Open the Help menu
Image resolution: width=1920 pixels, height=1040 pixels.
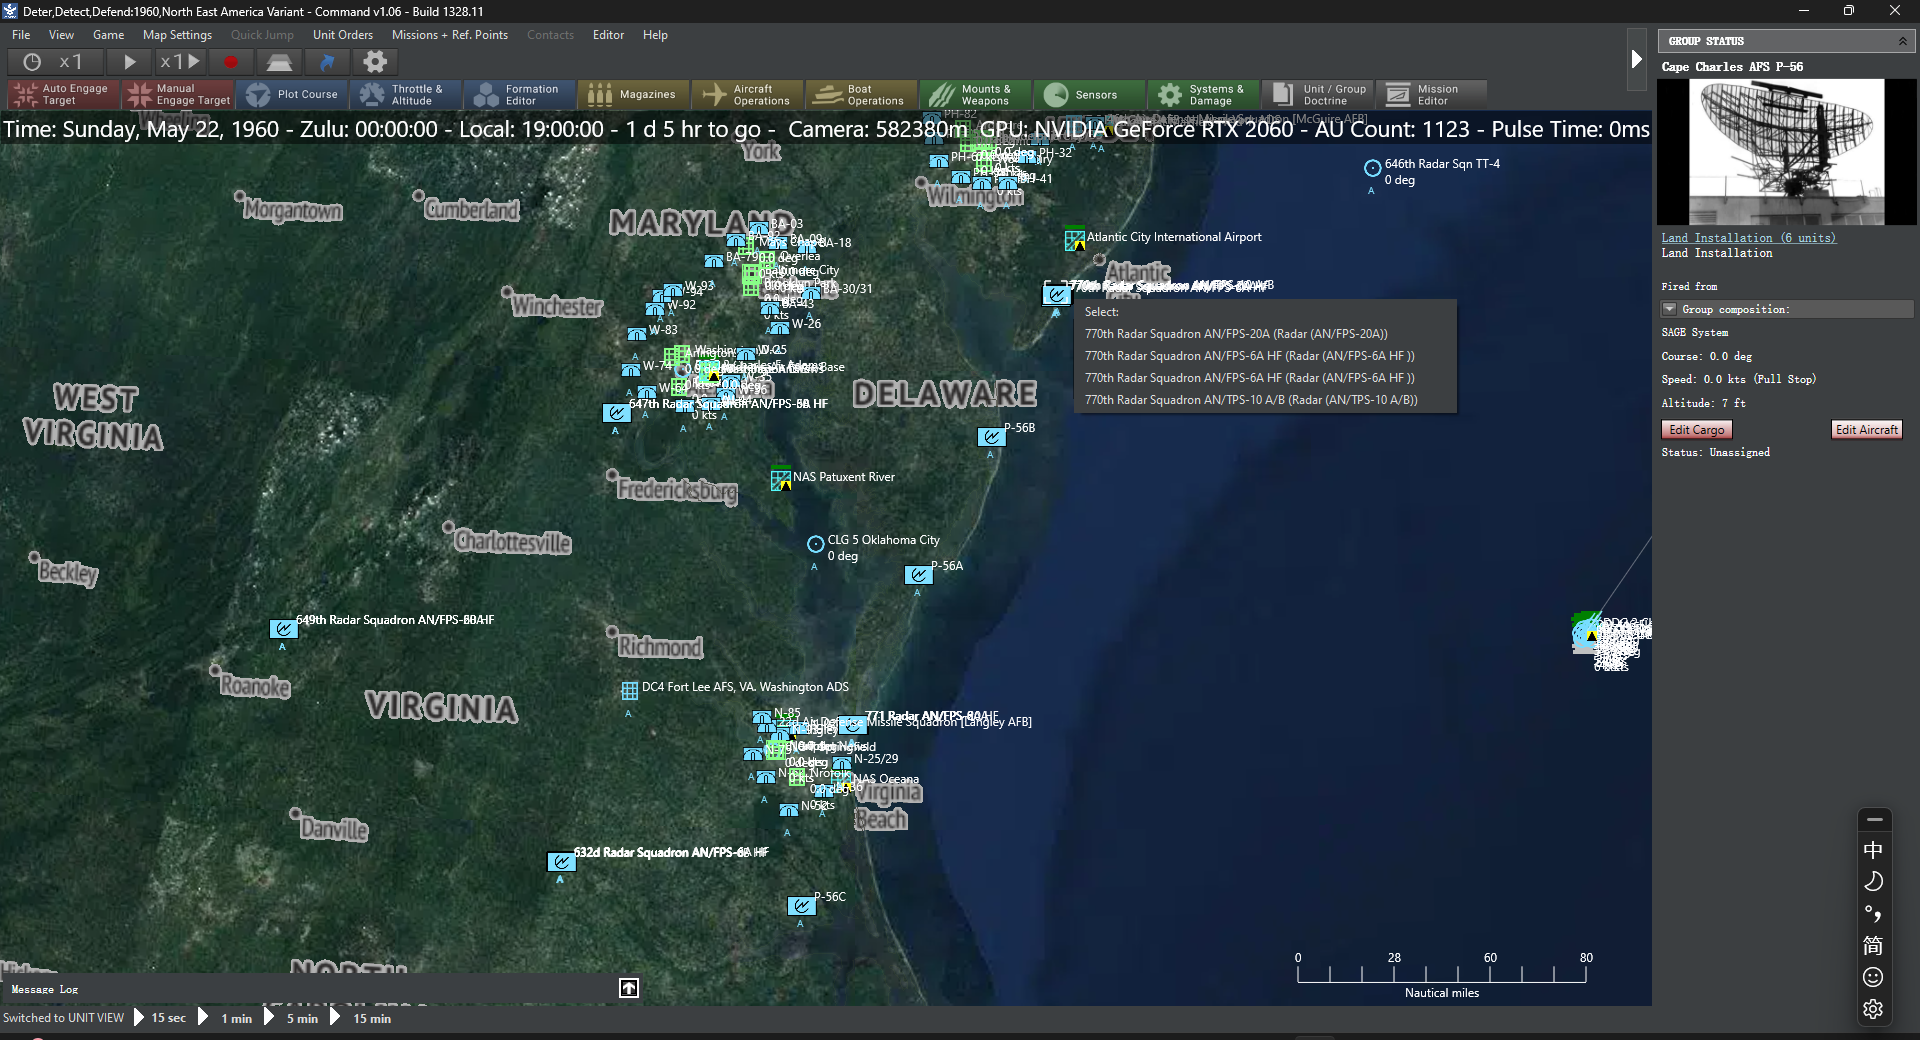[x=655, y=35]
